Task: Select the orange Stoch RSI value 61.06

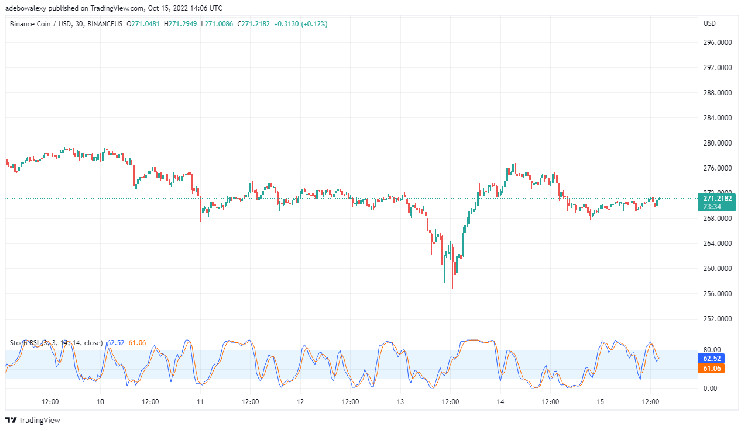Action: (713, 368)
